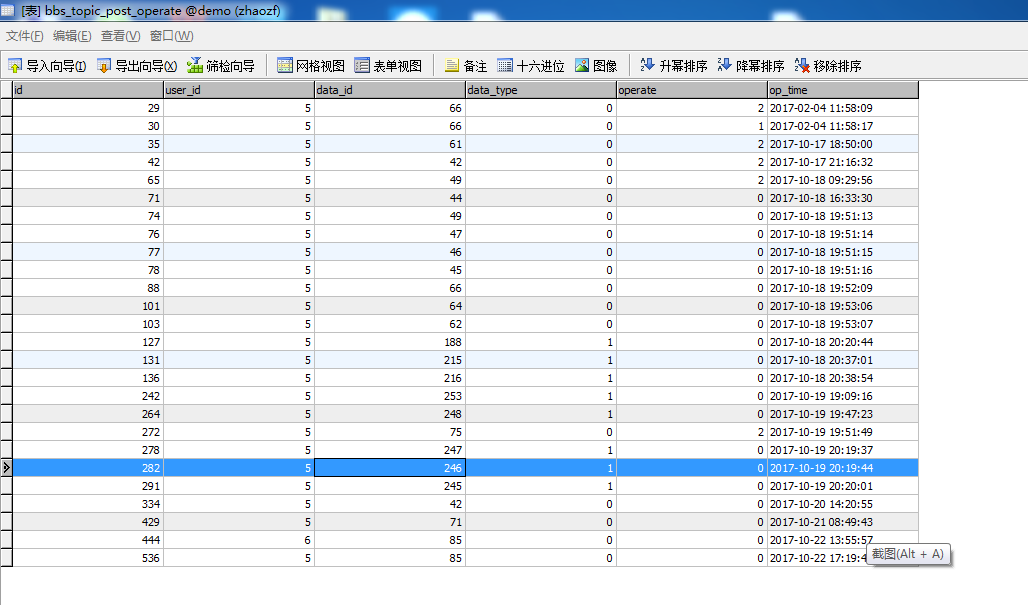Click the user_id column header

point(238,90)
